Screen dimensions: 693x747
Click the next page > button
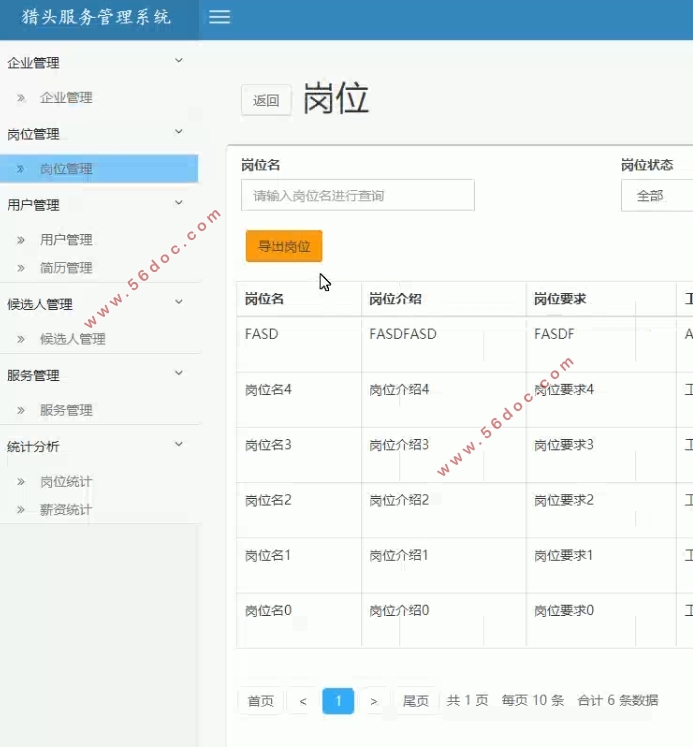click(374, 701)
